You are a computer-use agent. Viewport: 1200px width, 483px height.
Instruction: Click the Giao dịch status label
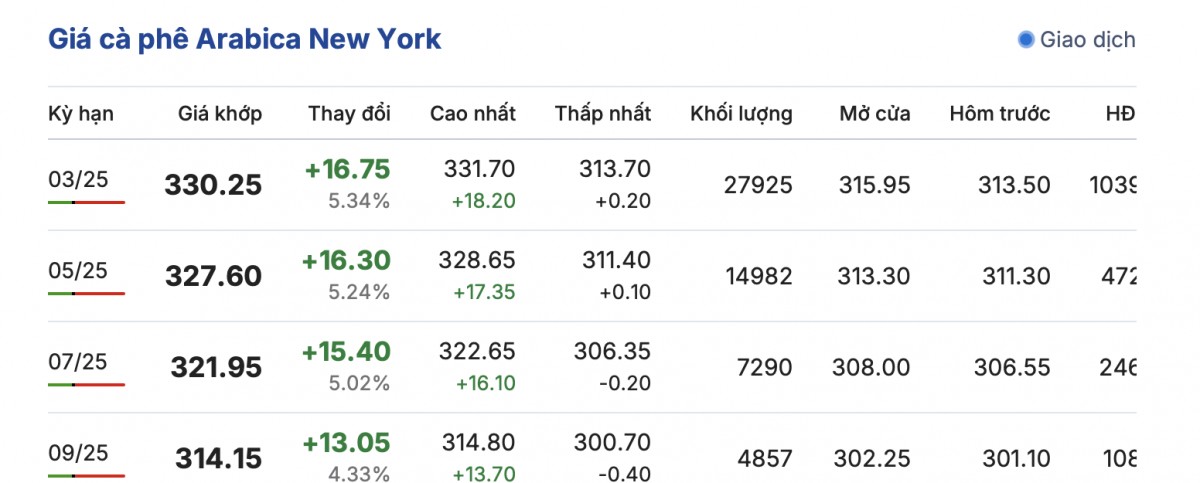(x=1087, y=40)
